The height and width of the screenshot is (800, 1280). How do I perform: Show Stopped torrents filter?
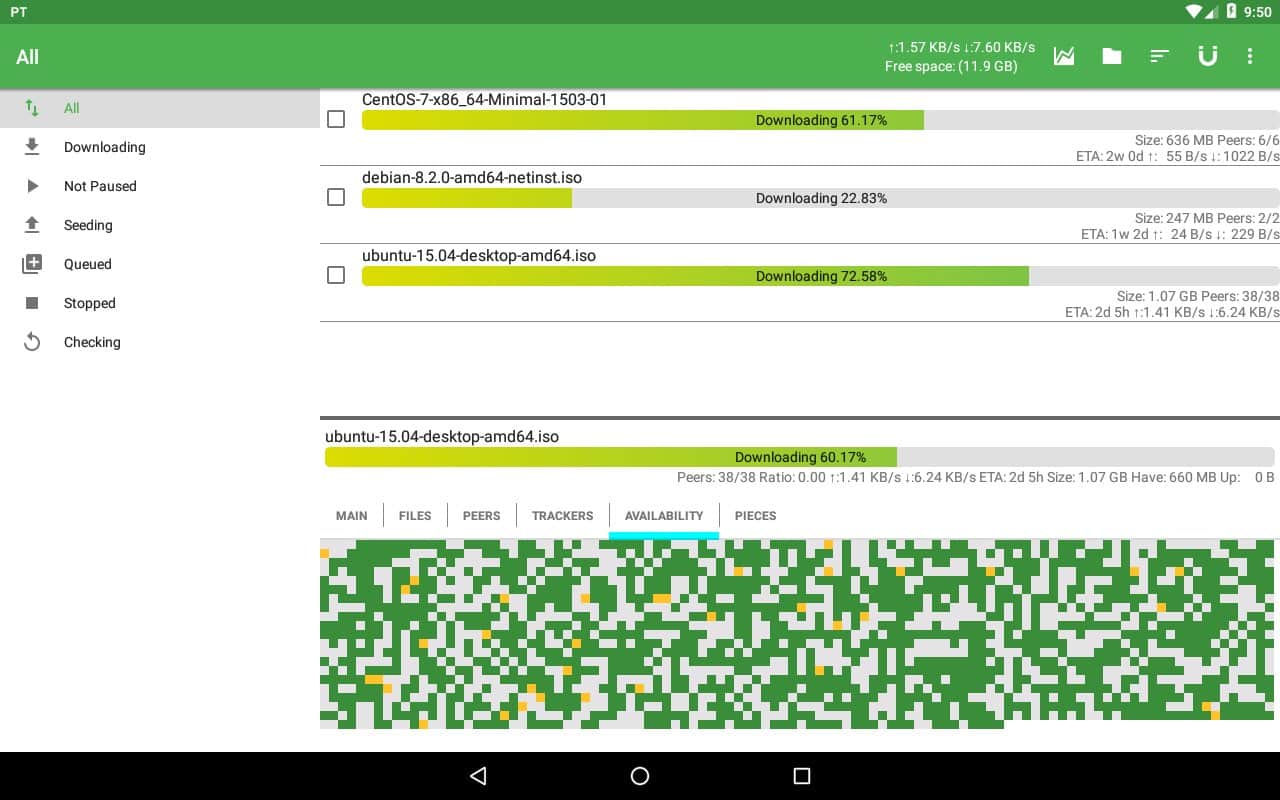click(89, 303)
